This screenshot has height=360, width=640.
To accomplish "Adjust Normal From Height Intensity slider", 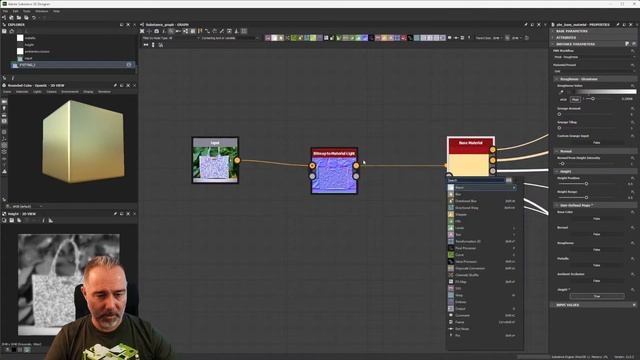I will tap(562, 164).
